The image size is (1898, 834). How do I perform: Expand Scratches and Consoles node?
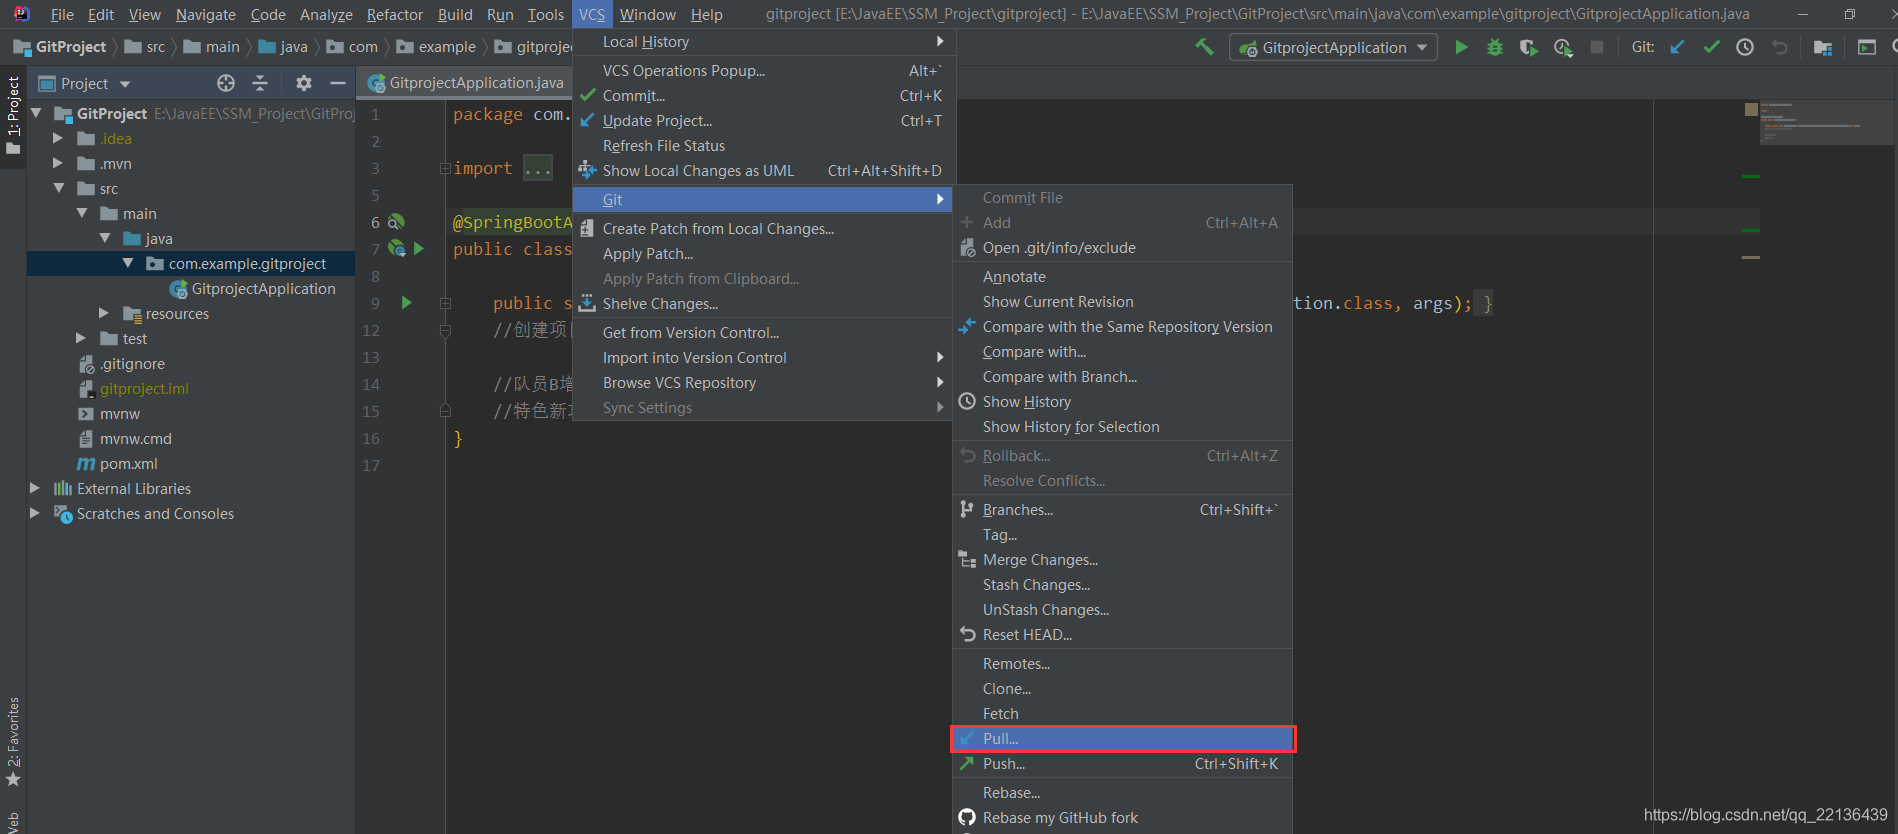pos(35,513)
